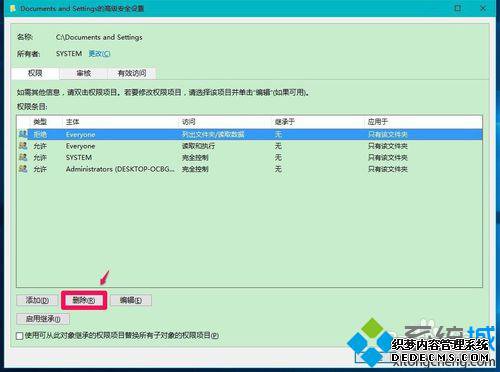Click 只有该文件夹 in the Administrators row
The width and height of the screenshot is (500, 372).
(x=388, y=169)
